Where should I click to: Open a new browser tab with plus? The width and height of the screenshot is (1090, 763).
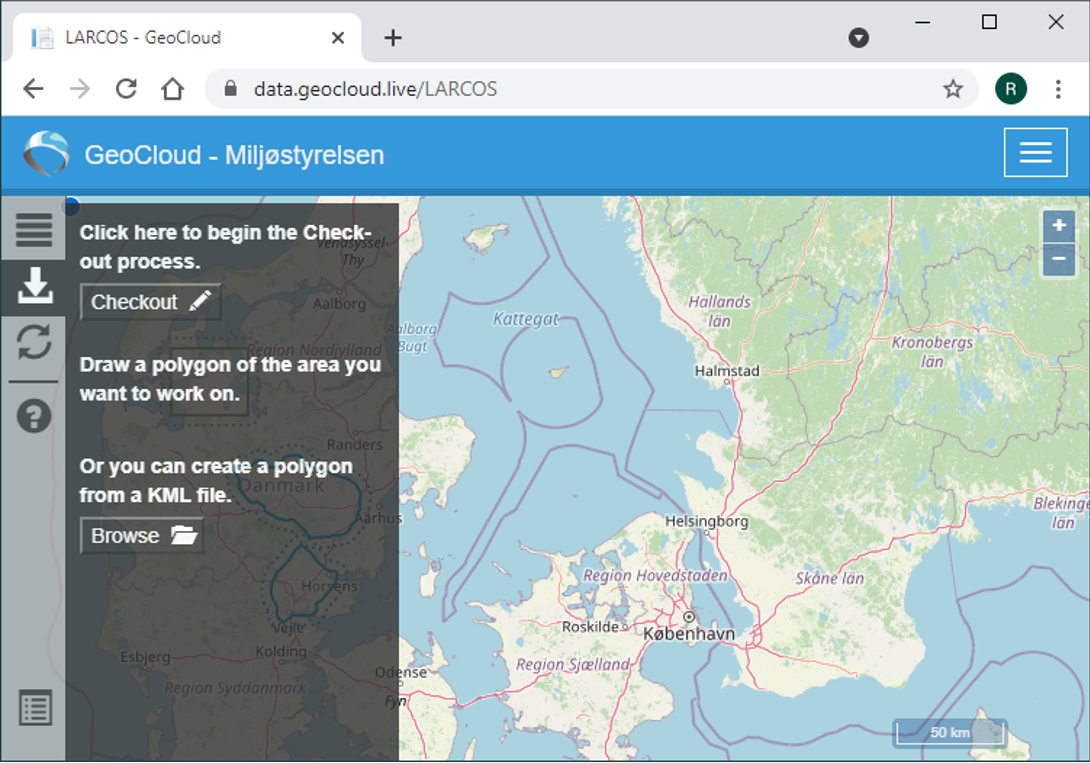[x=393, y=38]
